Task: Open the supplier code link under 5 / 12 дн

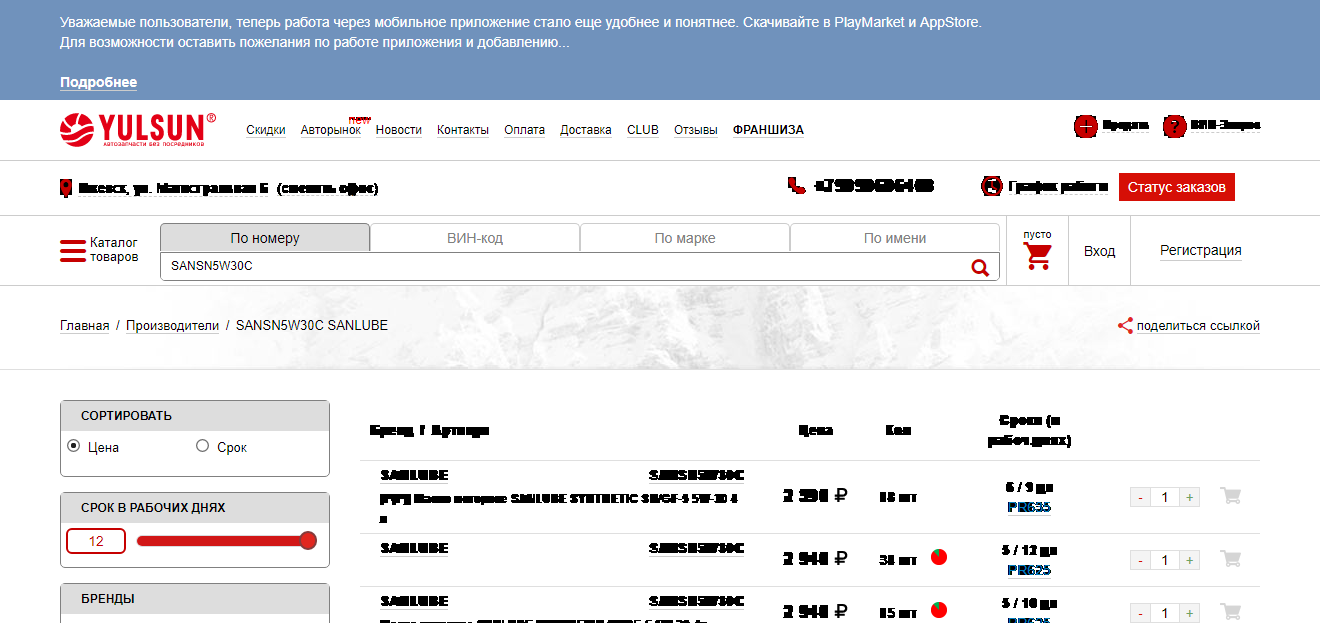Action: pyautogui.click(x=1029, y=571)
